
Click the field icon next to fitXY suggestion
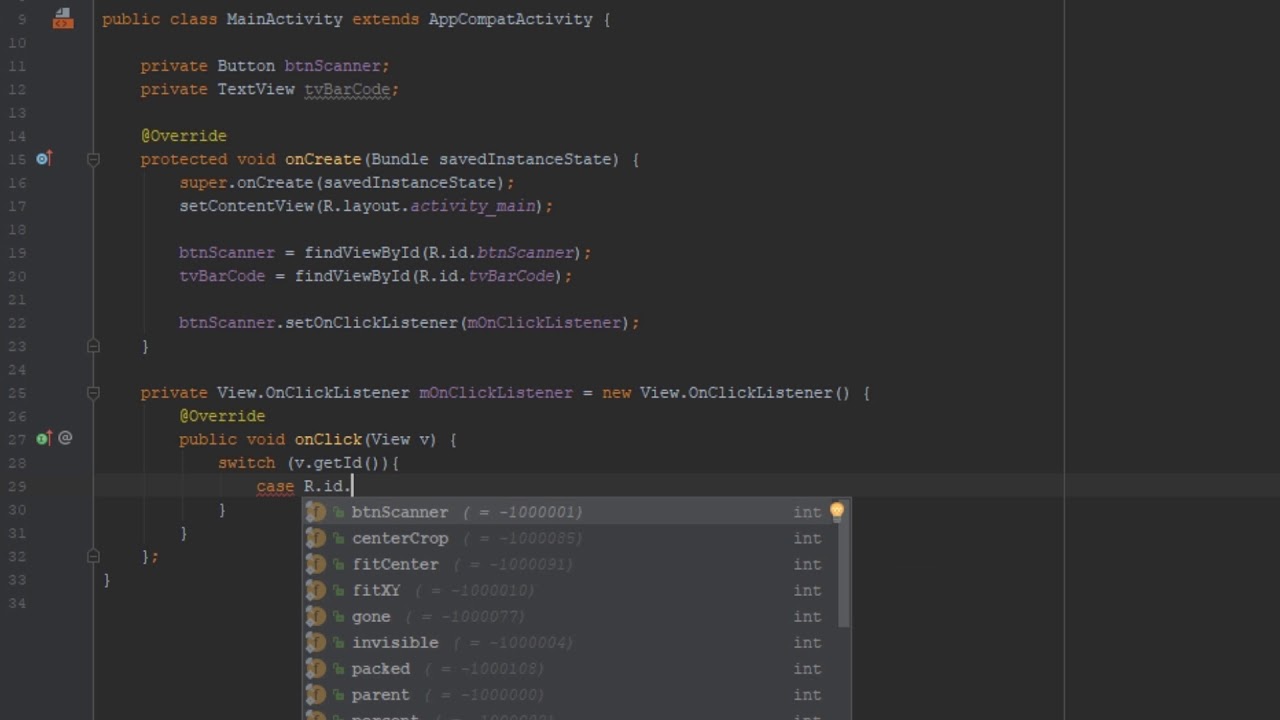[x=316, y=590]
